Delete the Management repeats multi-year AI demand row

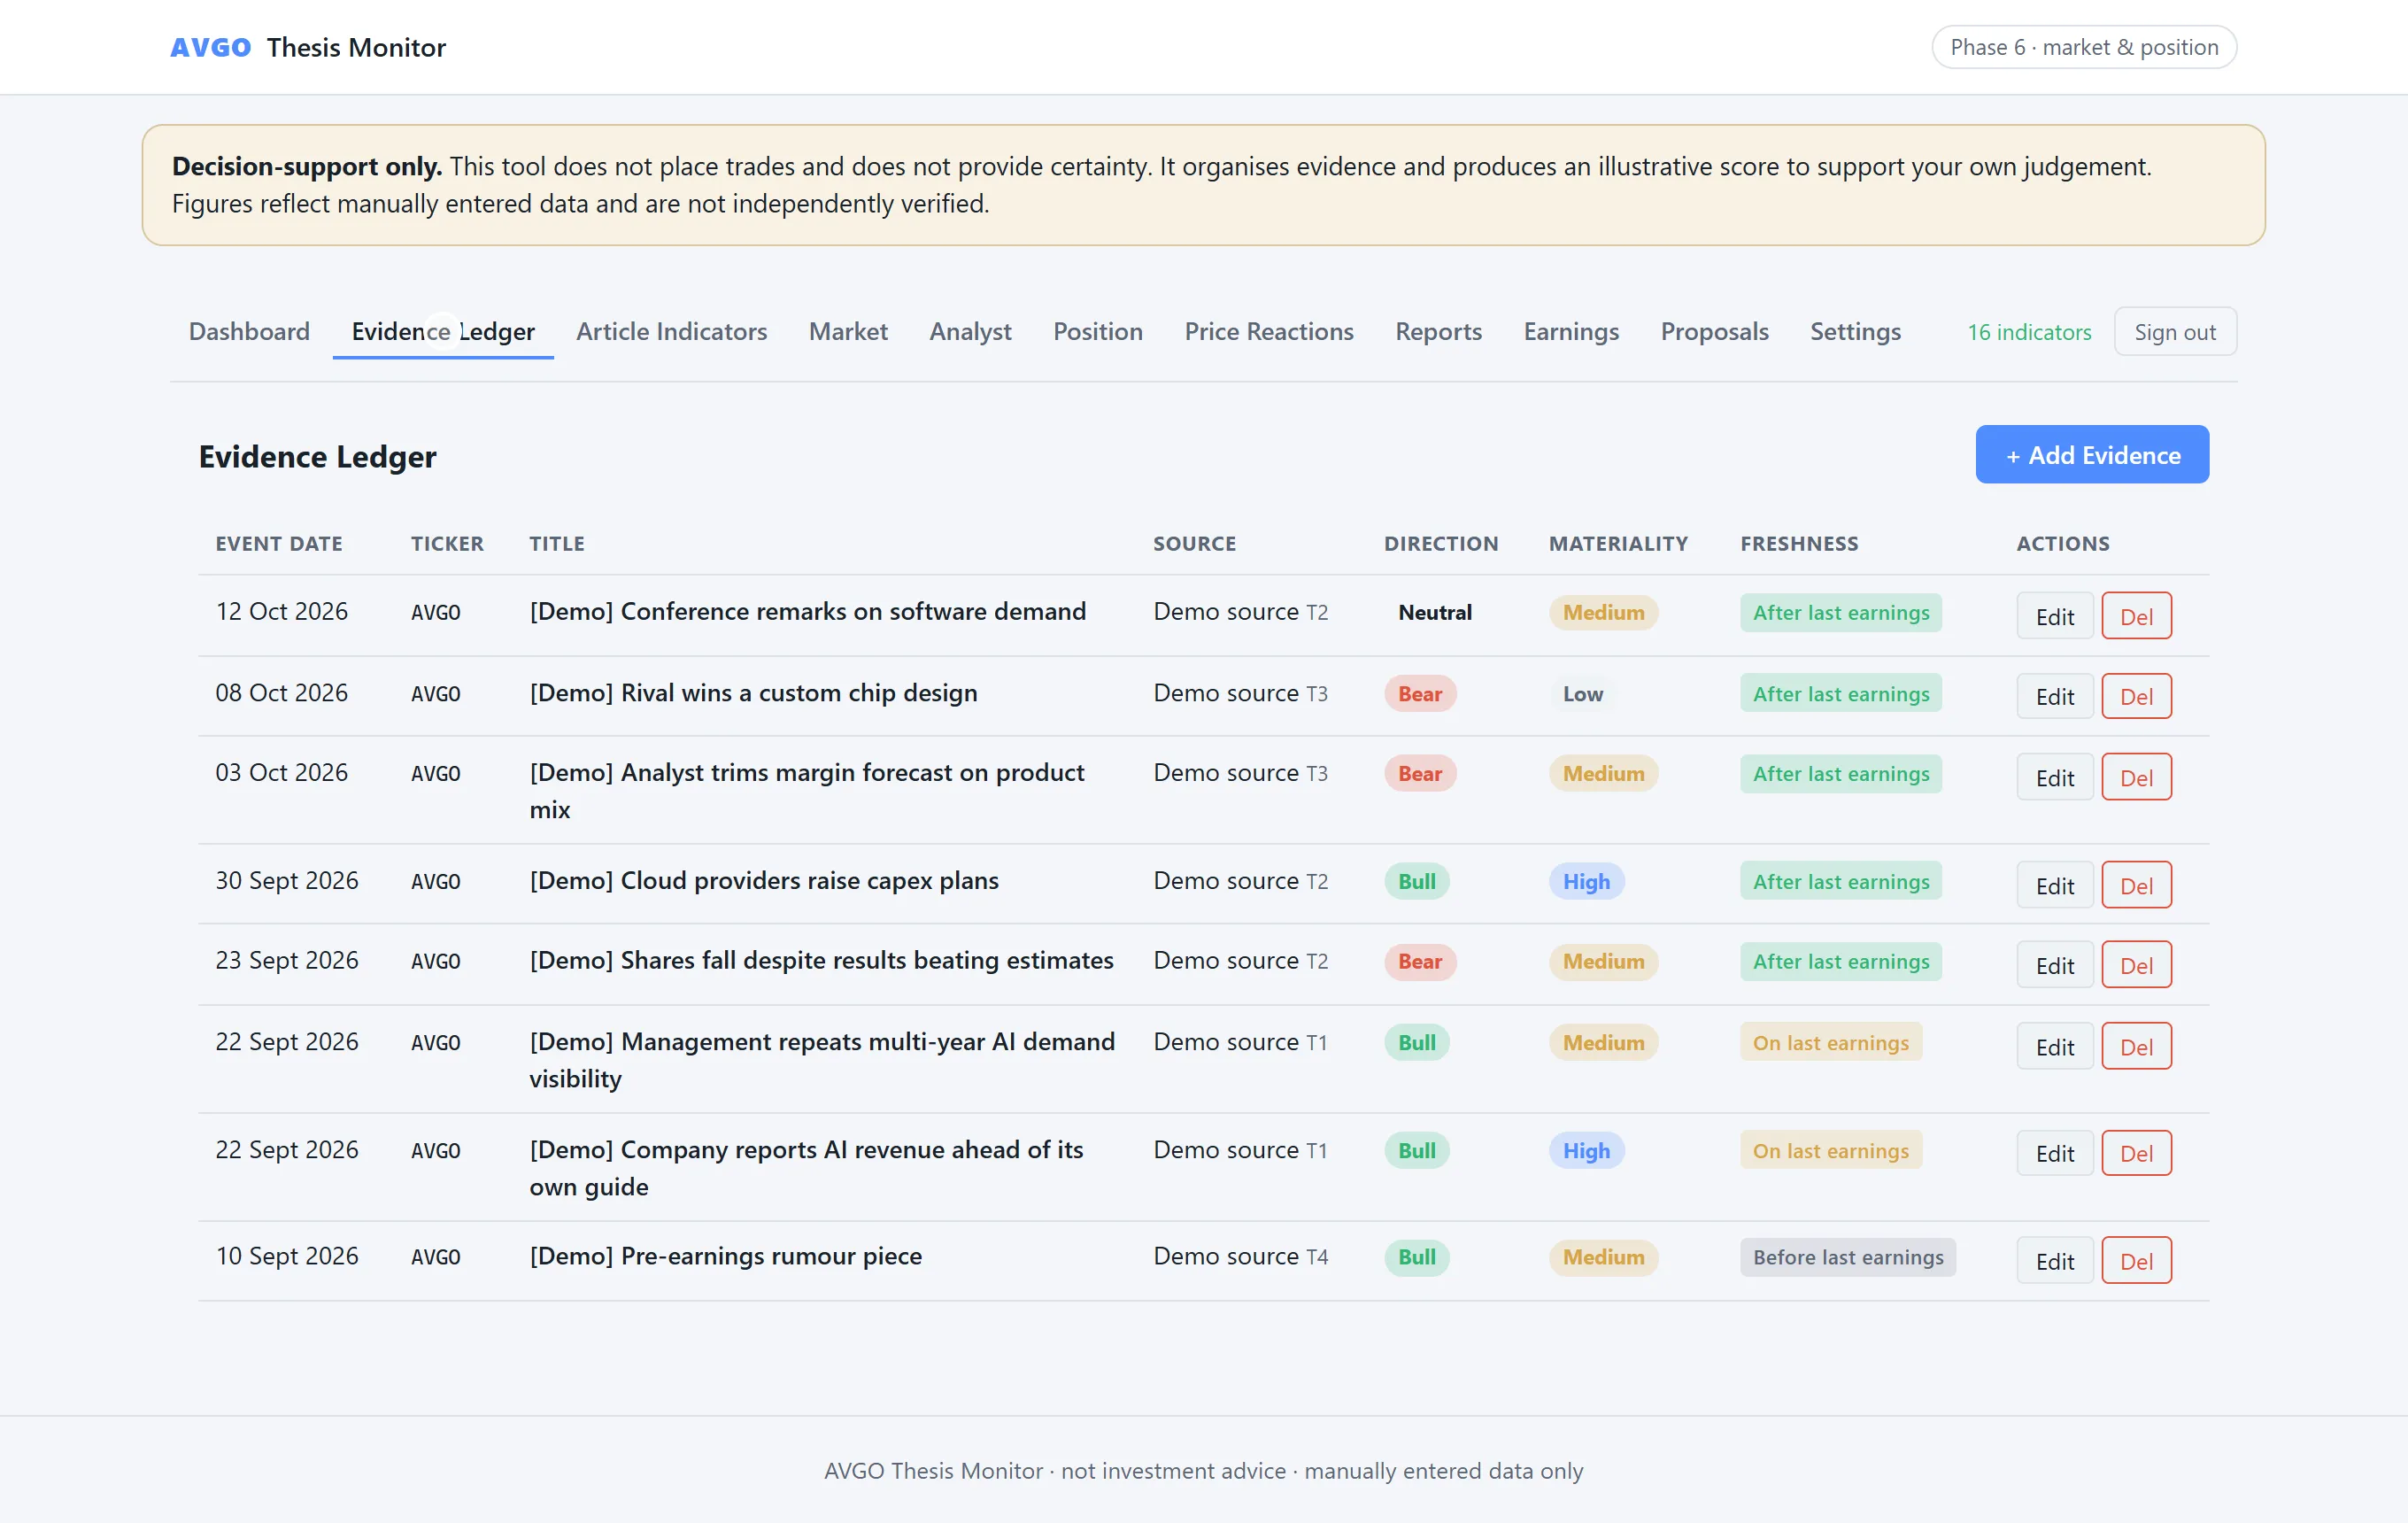click(2136, 1046)
